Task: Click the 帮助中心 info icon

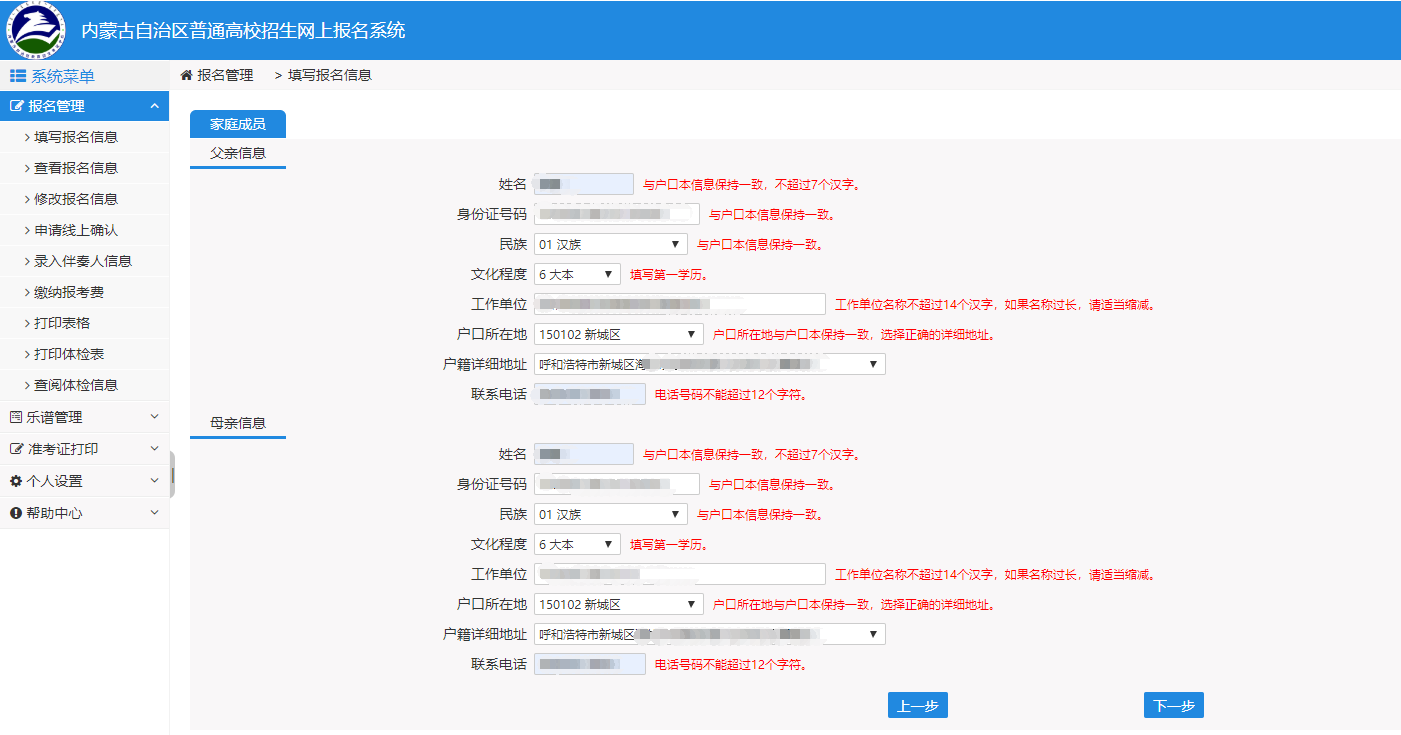Action: point(16,513)
